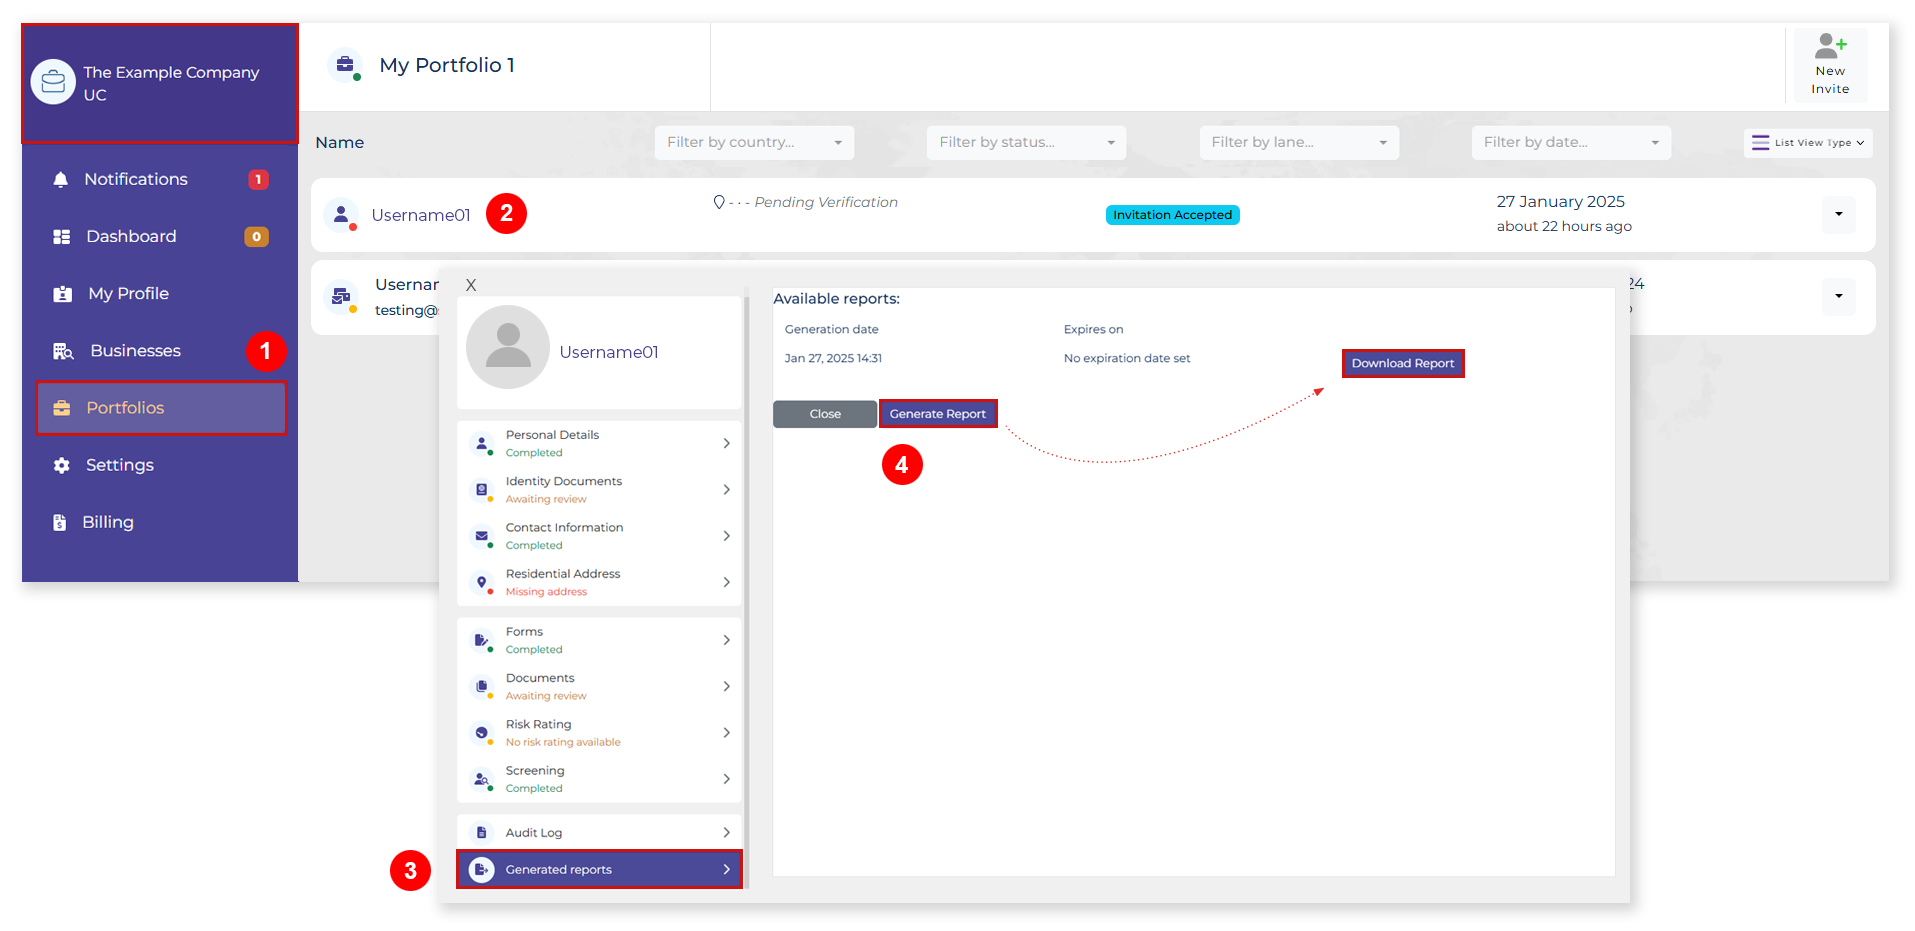Click The Example Company UC logo
This screenshot has height=931, width=1915.
coord(54,82)
